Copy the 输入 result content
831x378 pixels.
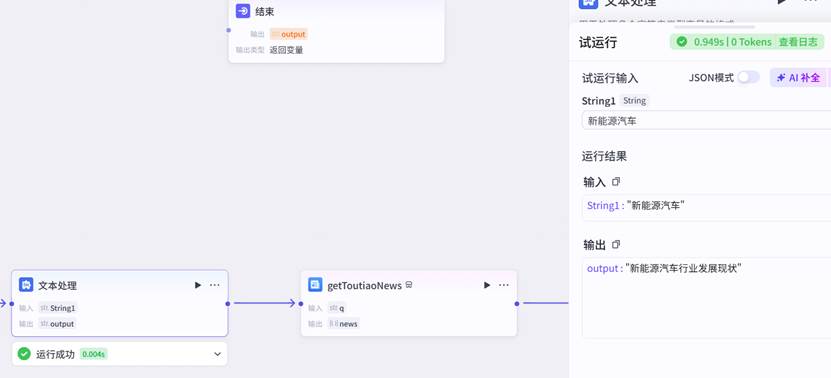(x=616, y=182)
